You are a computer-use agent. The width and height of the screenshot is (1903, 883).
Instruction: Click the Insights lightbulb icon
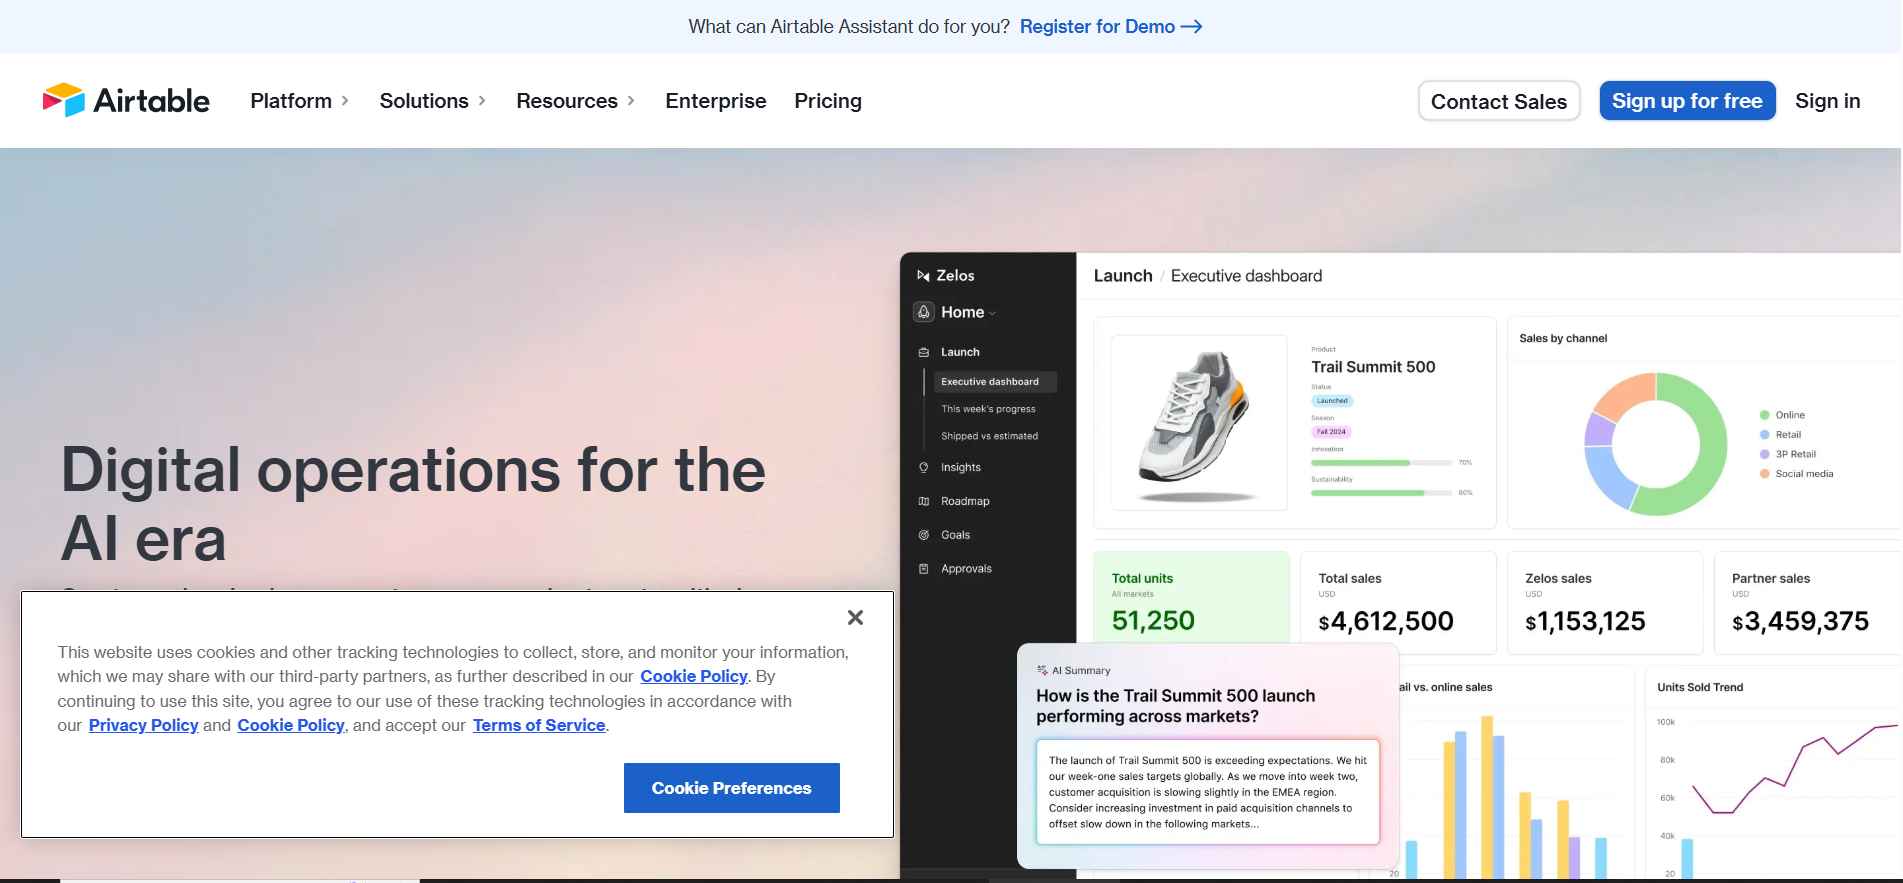tap(924, 467)
